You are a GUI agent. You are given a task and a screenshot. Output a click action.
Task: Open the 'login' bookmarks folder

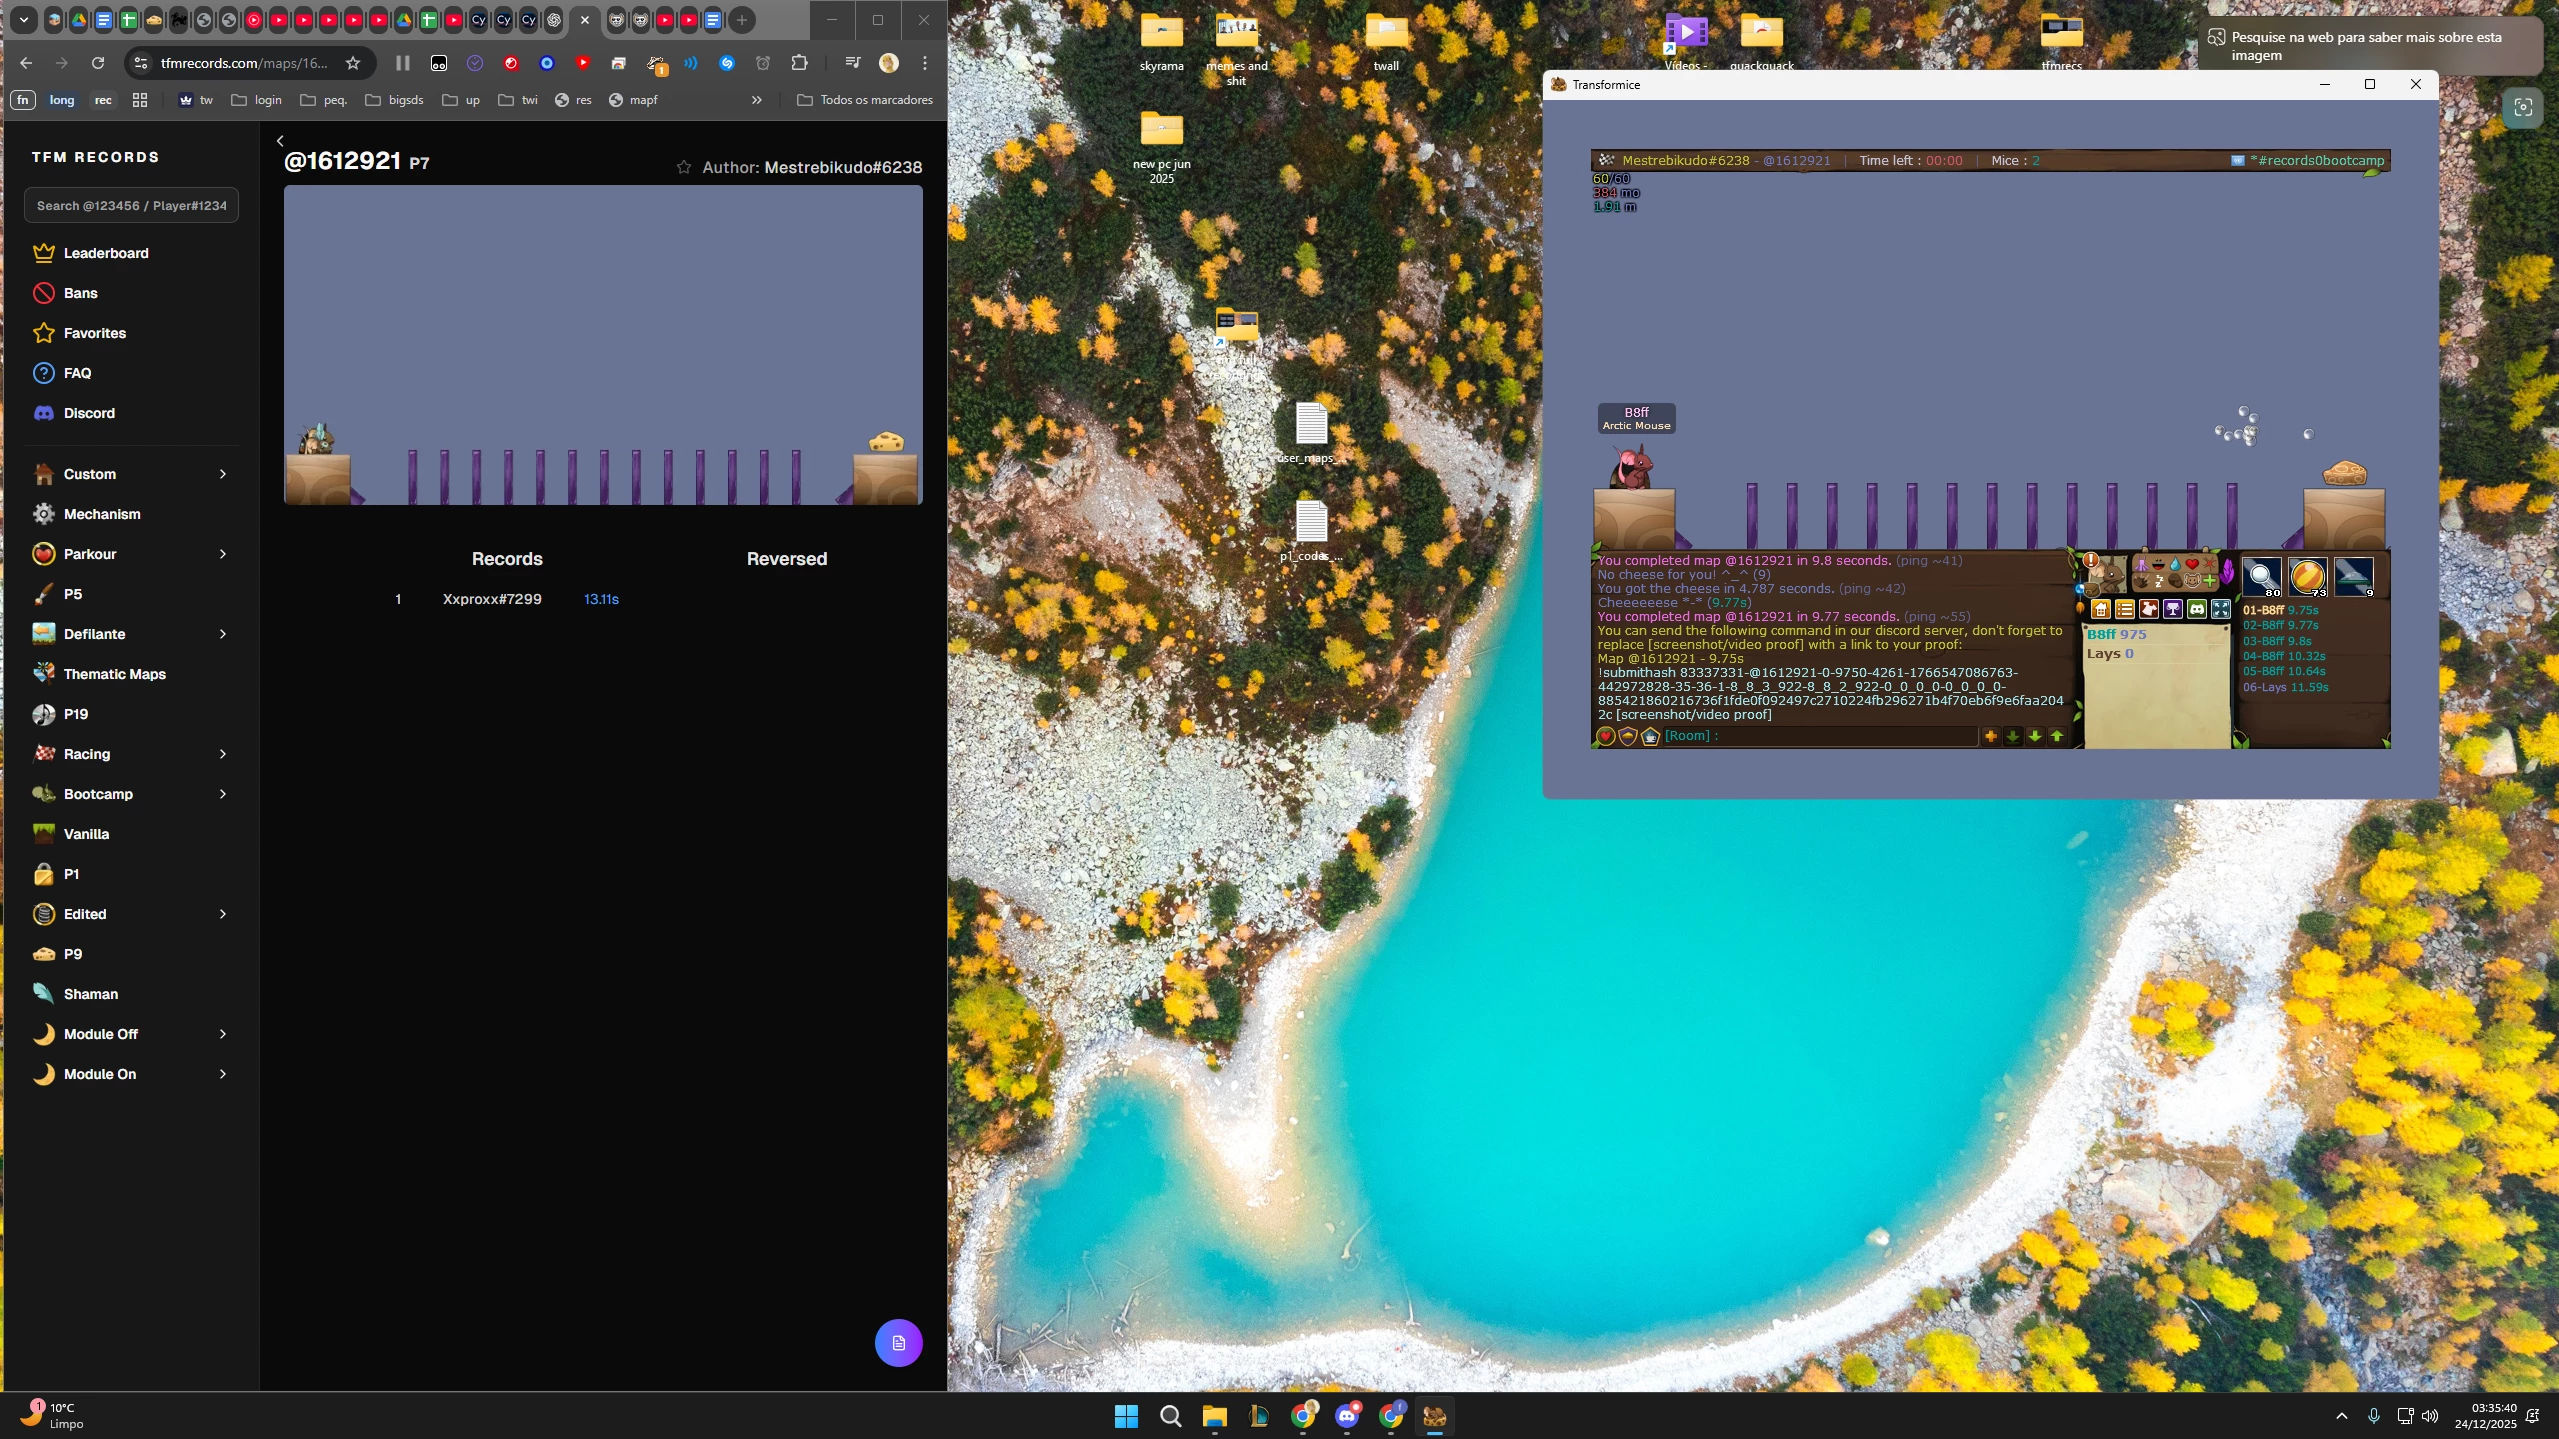tap(256, 100)
